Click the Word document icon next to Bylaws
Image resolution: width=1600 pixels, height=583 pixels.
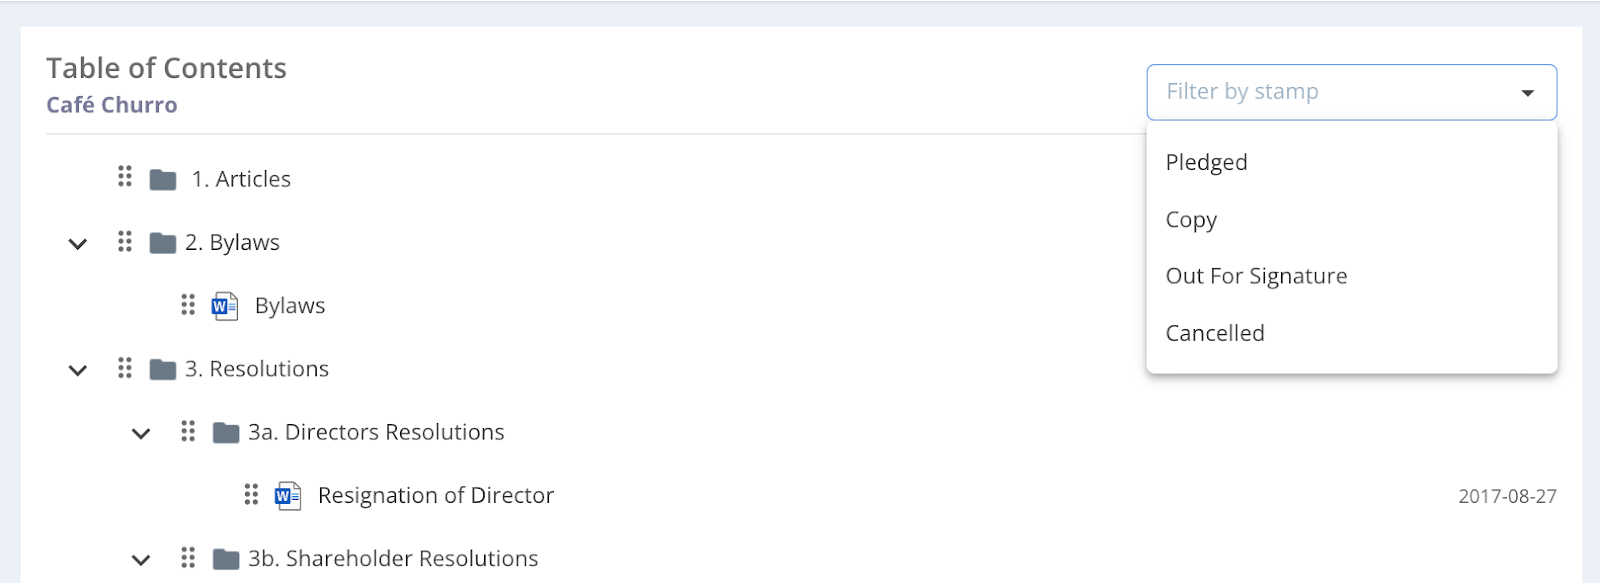click(x=225, y=306)
